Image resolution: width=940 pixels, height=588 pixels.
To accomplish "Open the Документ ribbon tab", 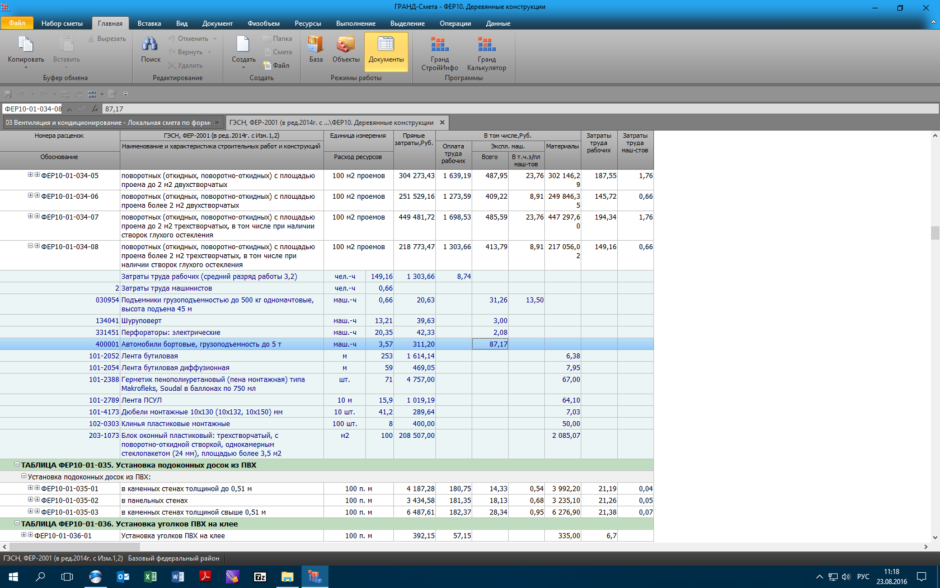I will 217,23.
